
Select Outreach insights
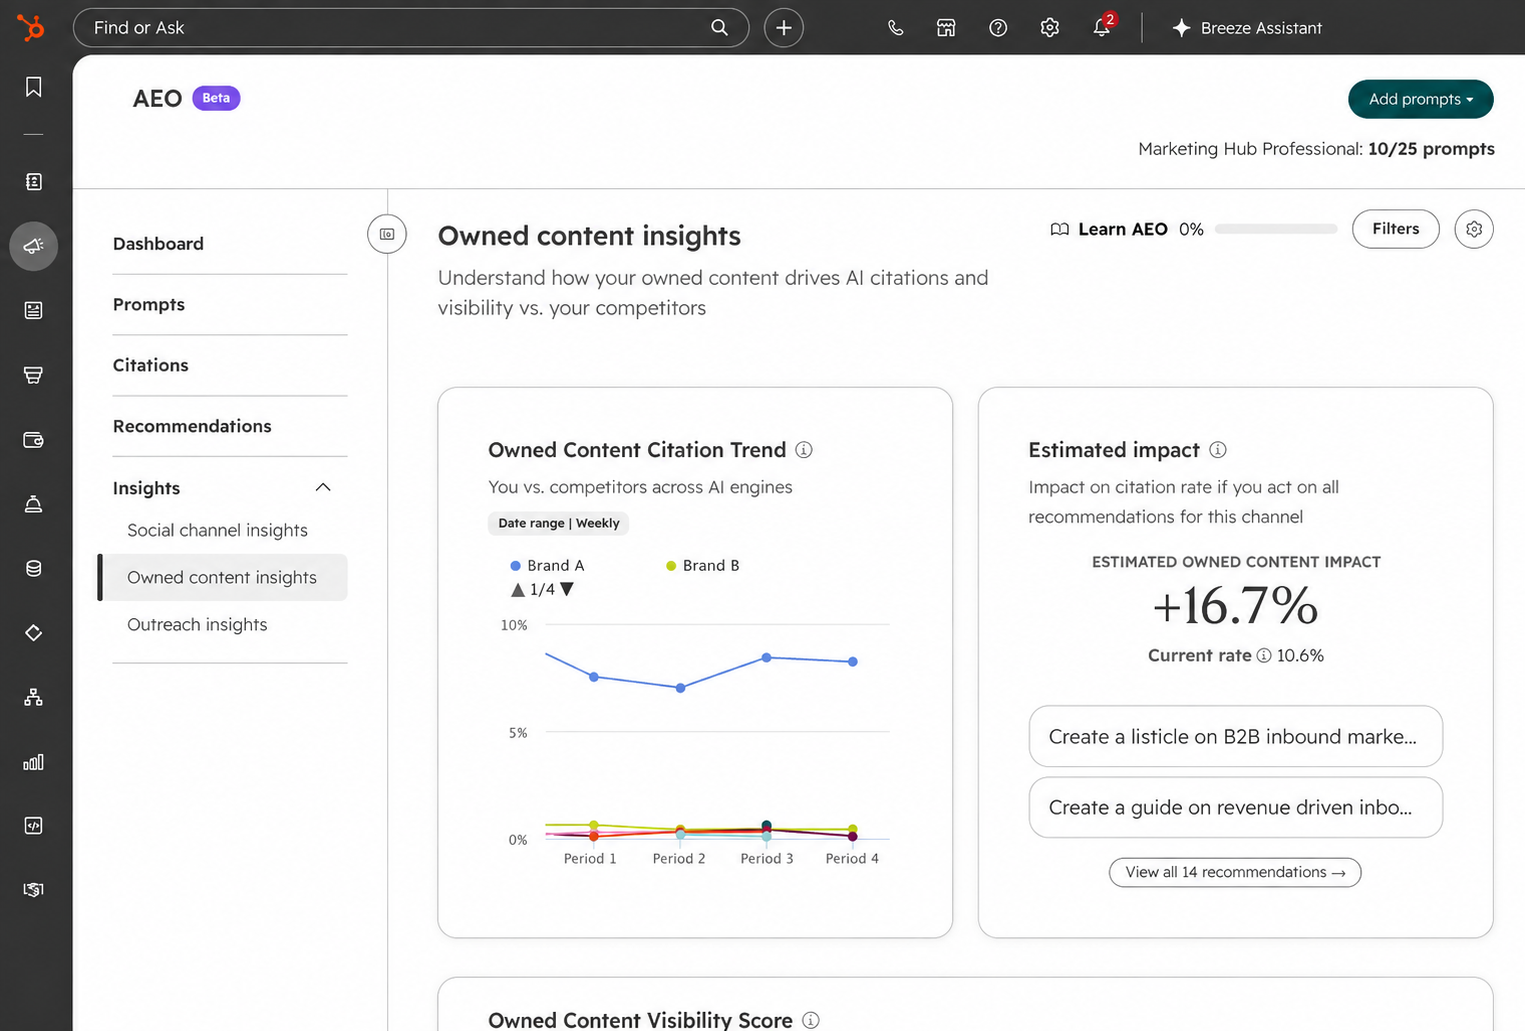[x=197, y=625]
